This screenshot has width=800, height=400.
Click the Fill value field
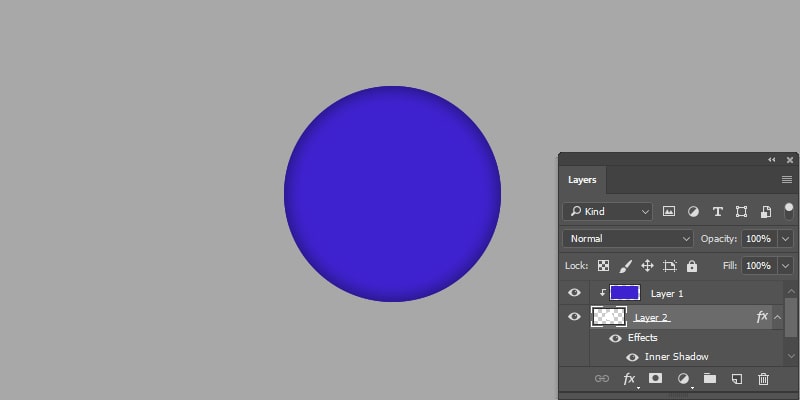(759, 266)
